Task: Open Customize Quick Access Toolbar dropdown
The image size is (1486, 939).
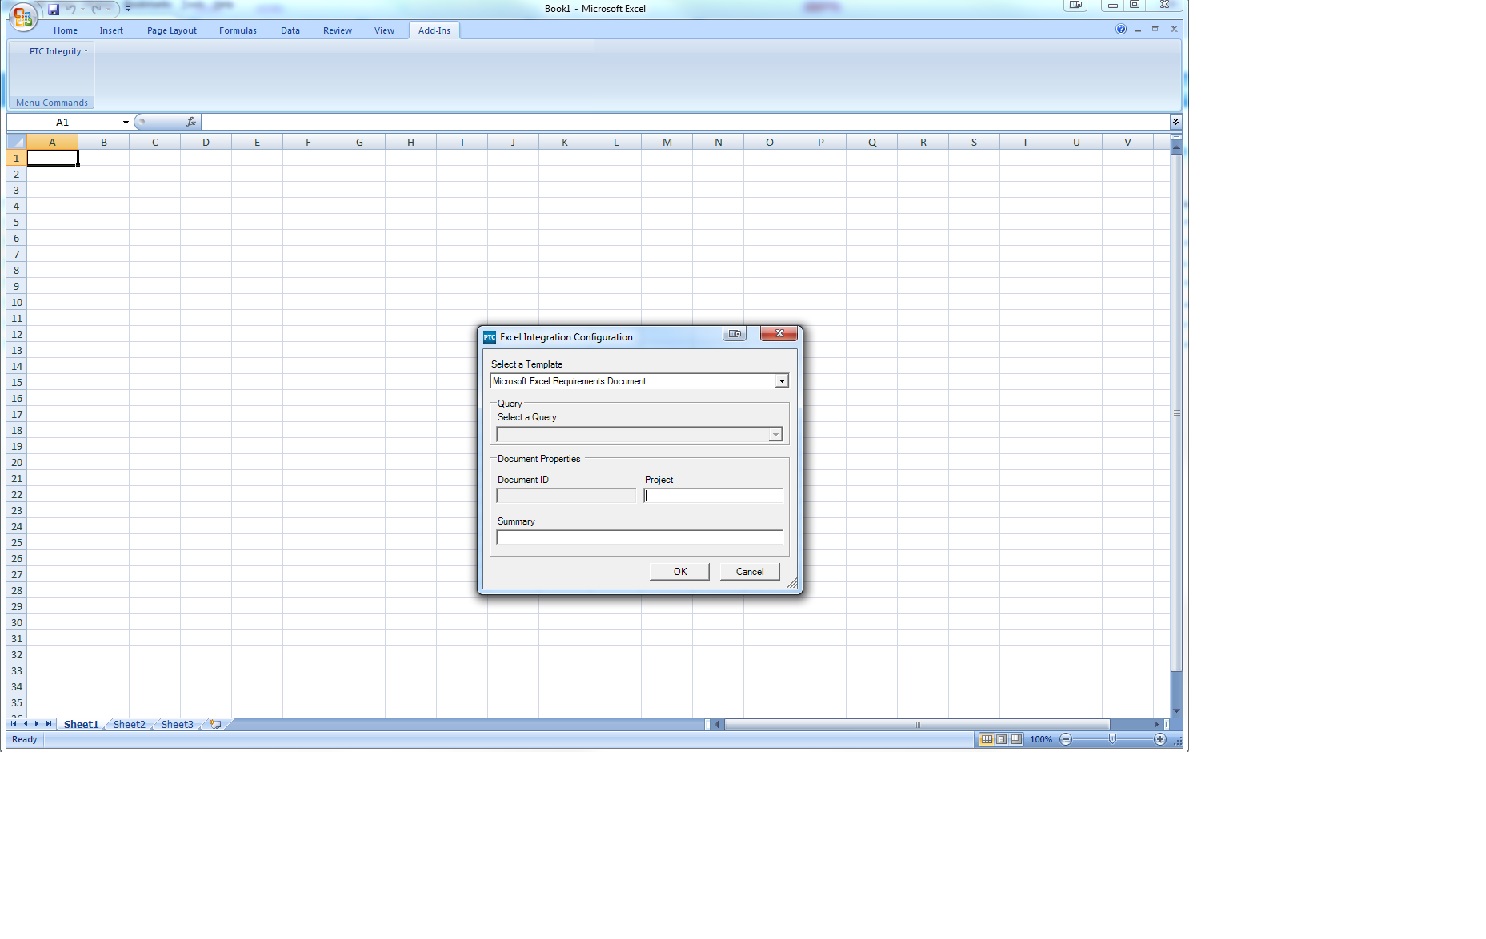Action: tap(128, 8)
